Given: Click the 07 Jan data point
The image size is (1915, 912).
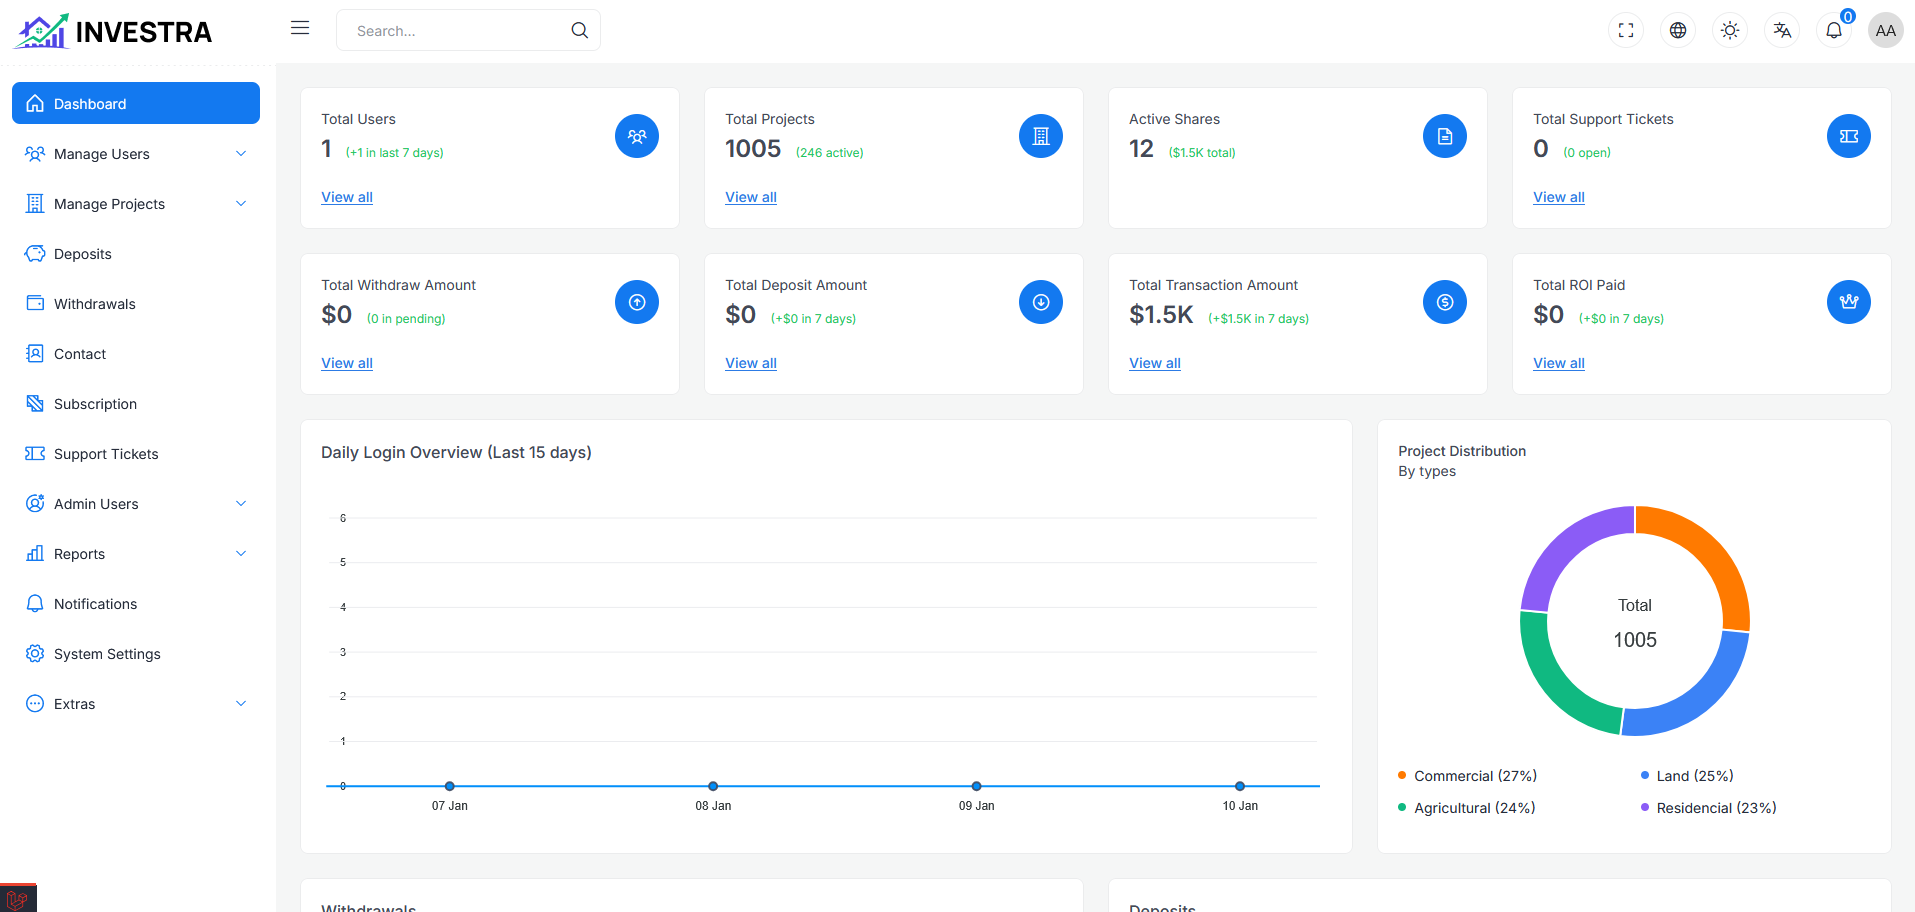Looking at the screenshot, I should point(450,786).
